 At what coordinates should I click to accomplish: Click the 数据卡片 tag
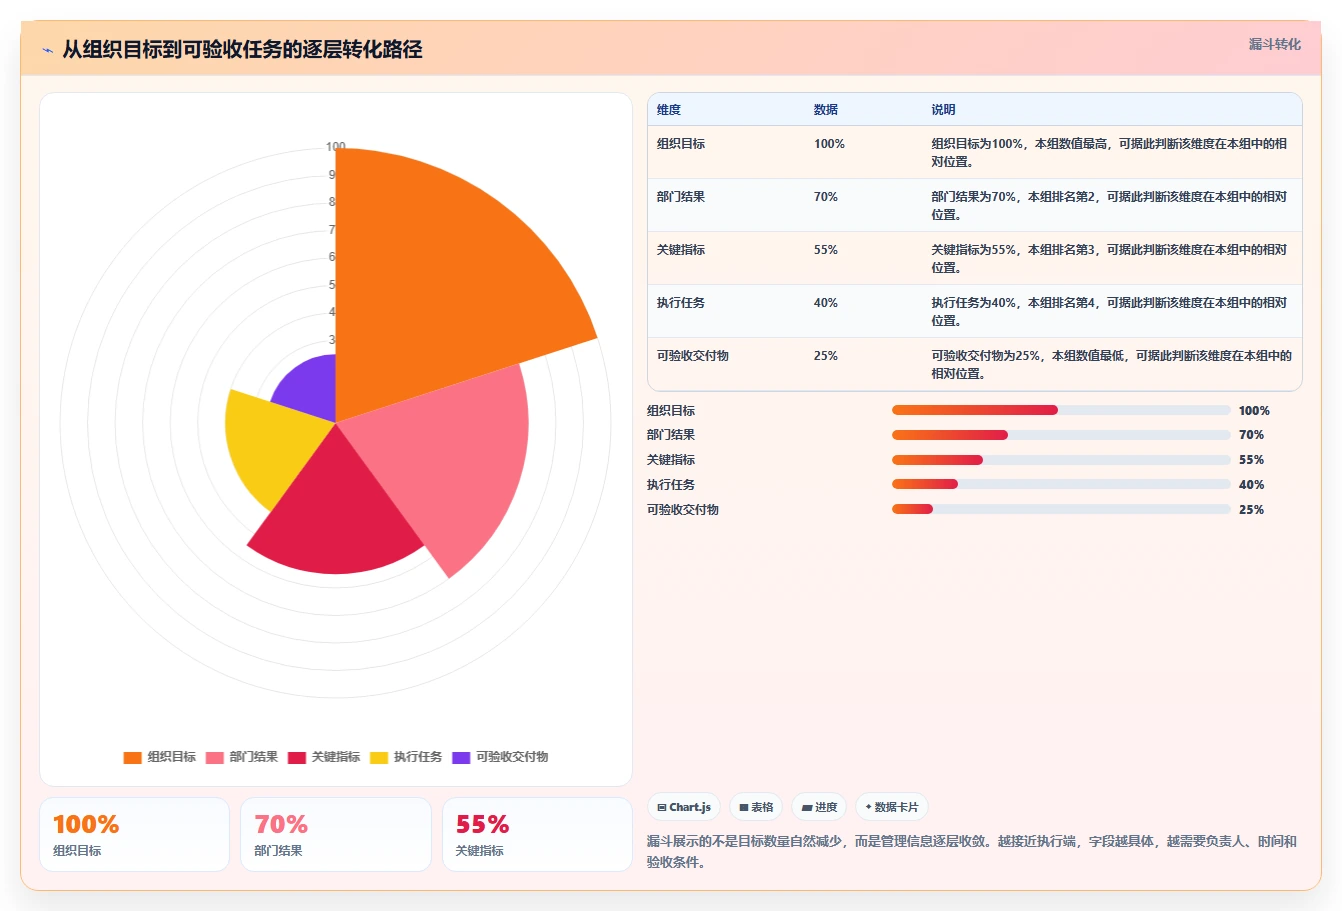tap(892, 807)
